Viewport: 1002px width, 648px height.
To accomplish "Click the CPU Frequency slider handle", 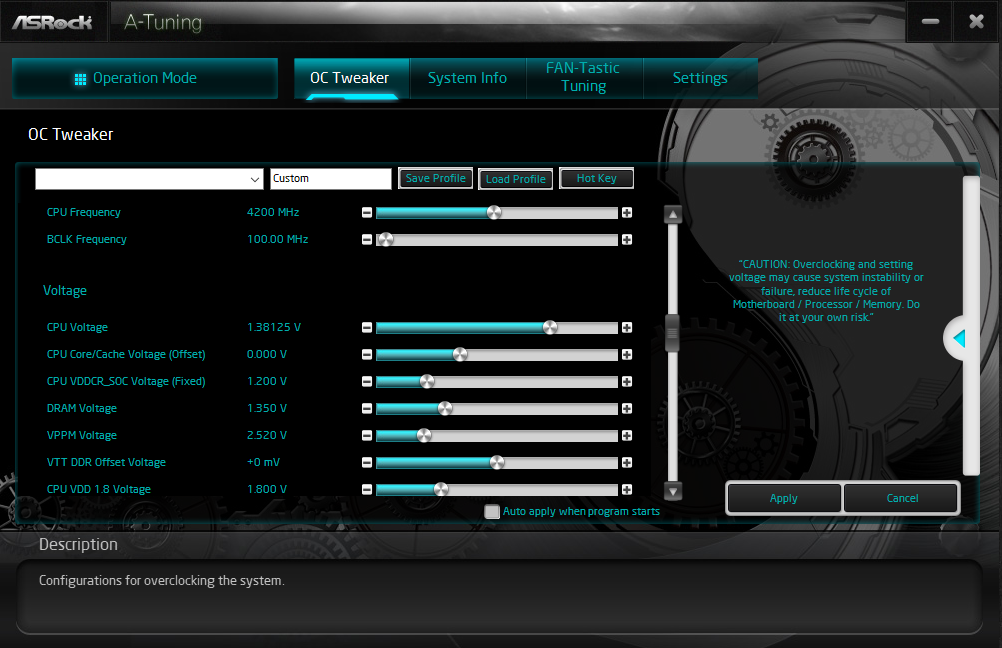I will point(494,213).
